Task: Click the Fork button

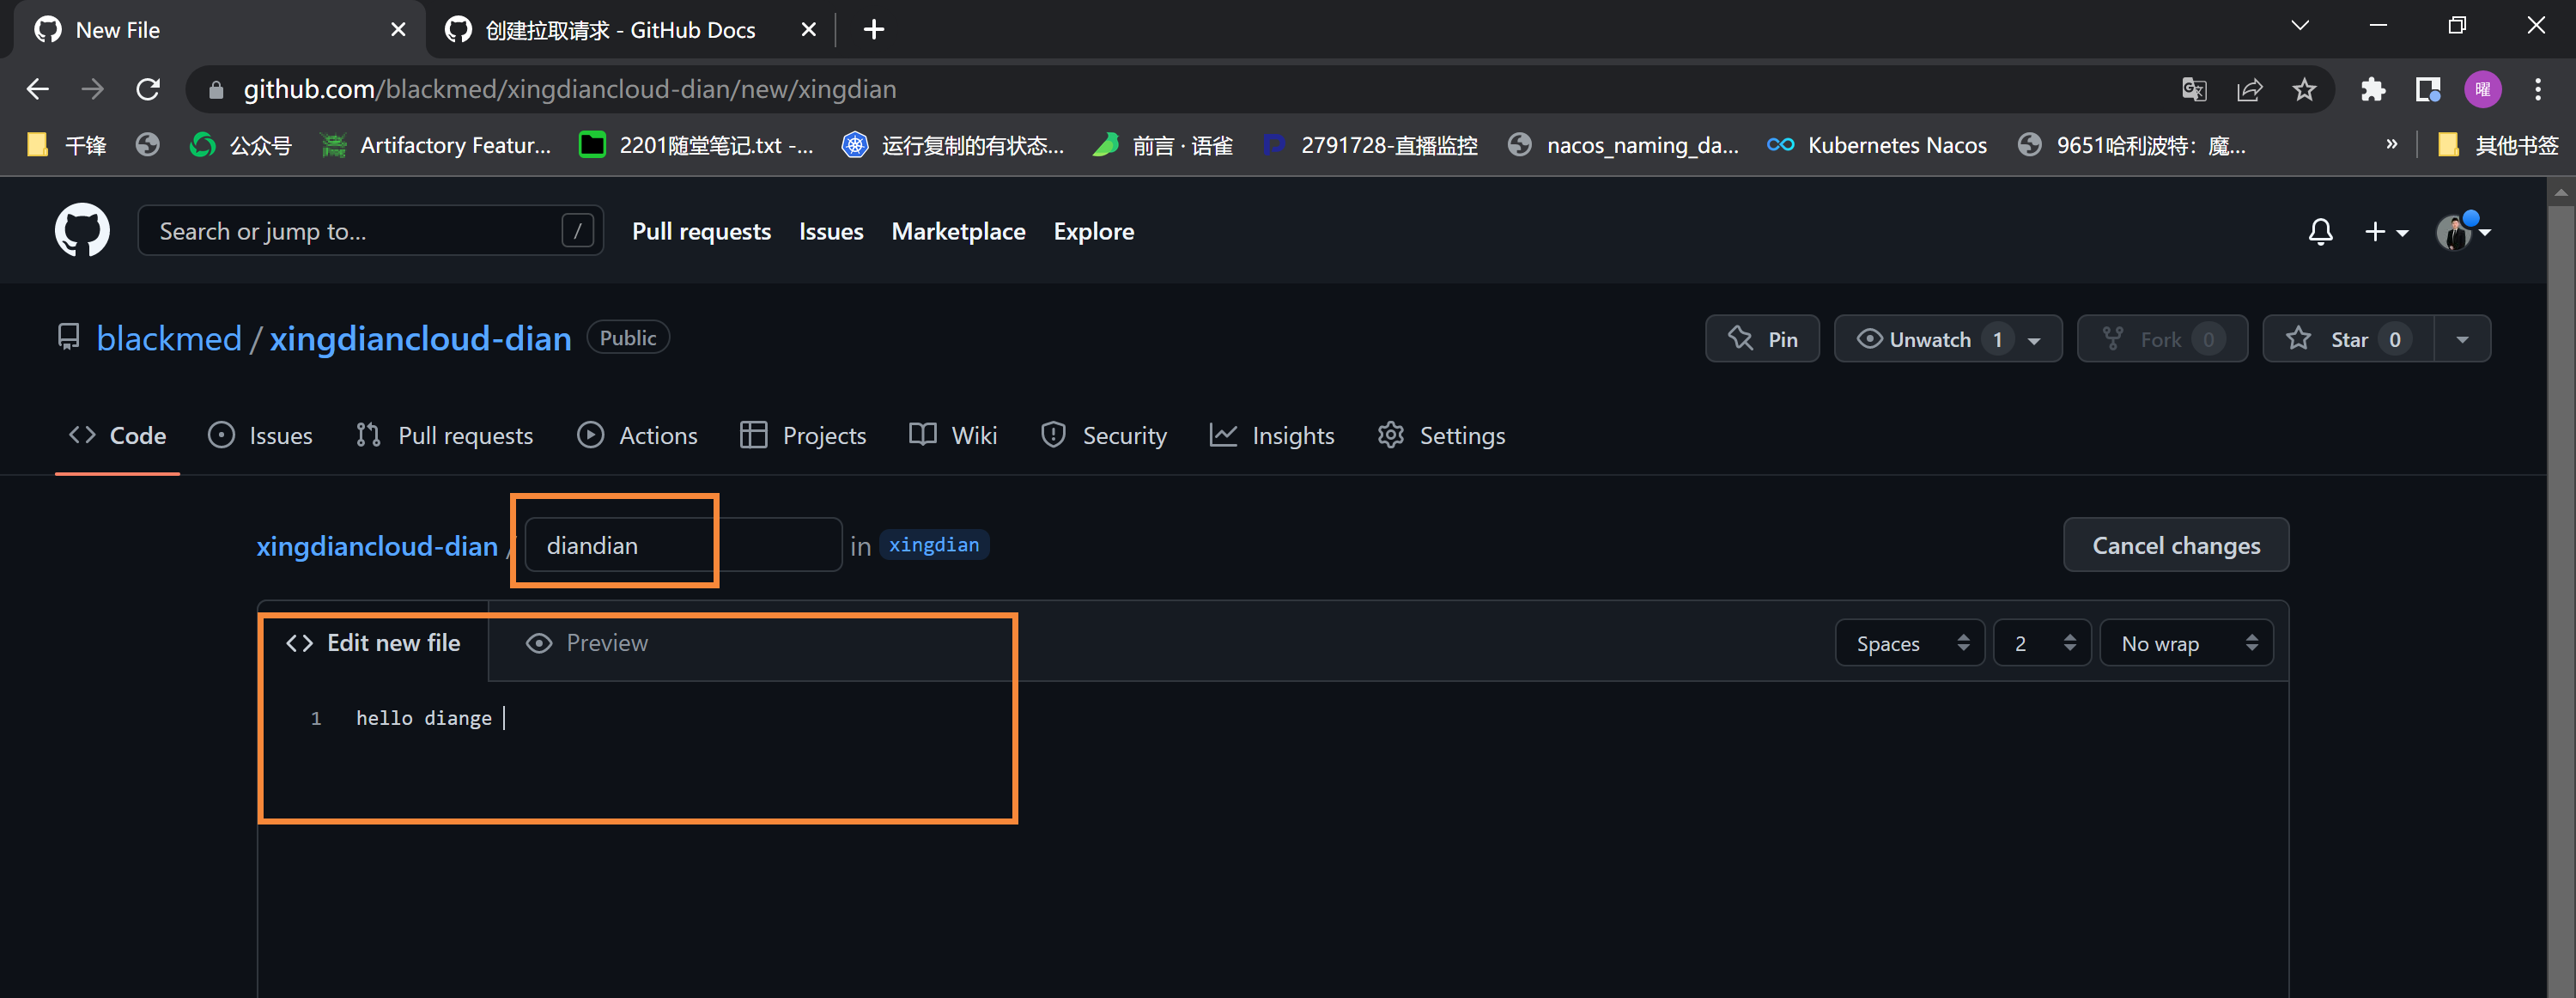Action: point(2162,339)
